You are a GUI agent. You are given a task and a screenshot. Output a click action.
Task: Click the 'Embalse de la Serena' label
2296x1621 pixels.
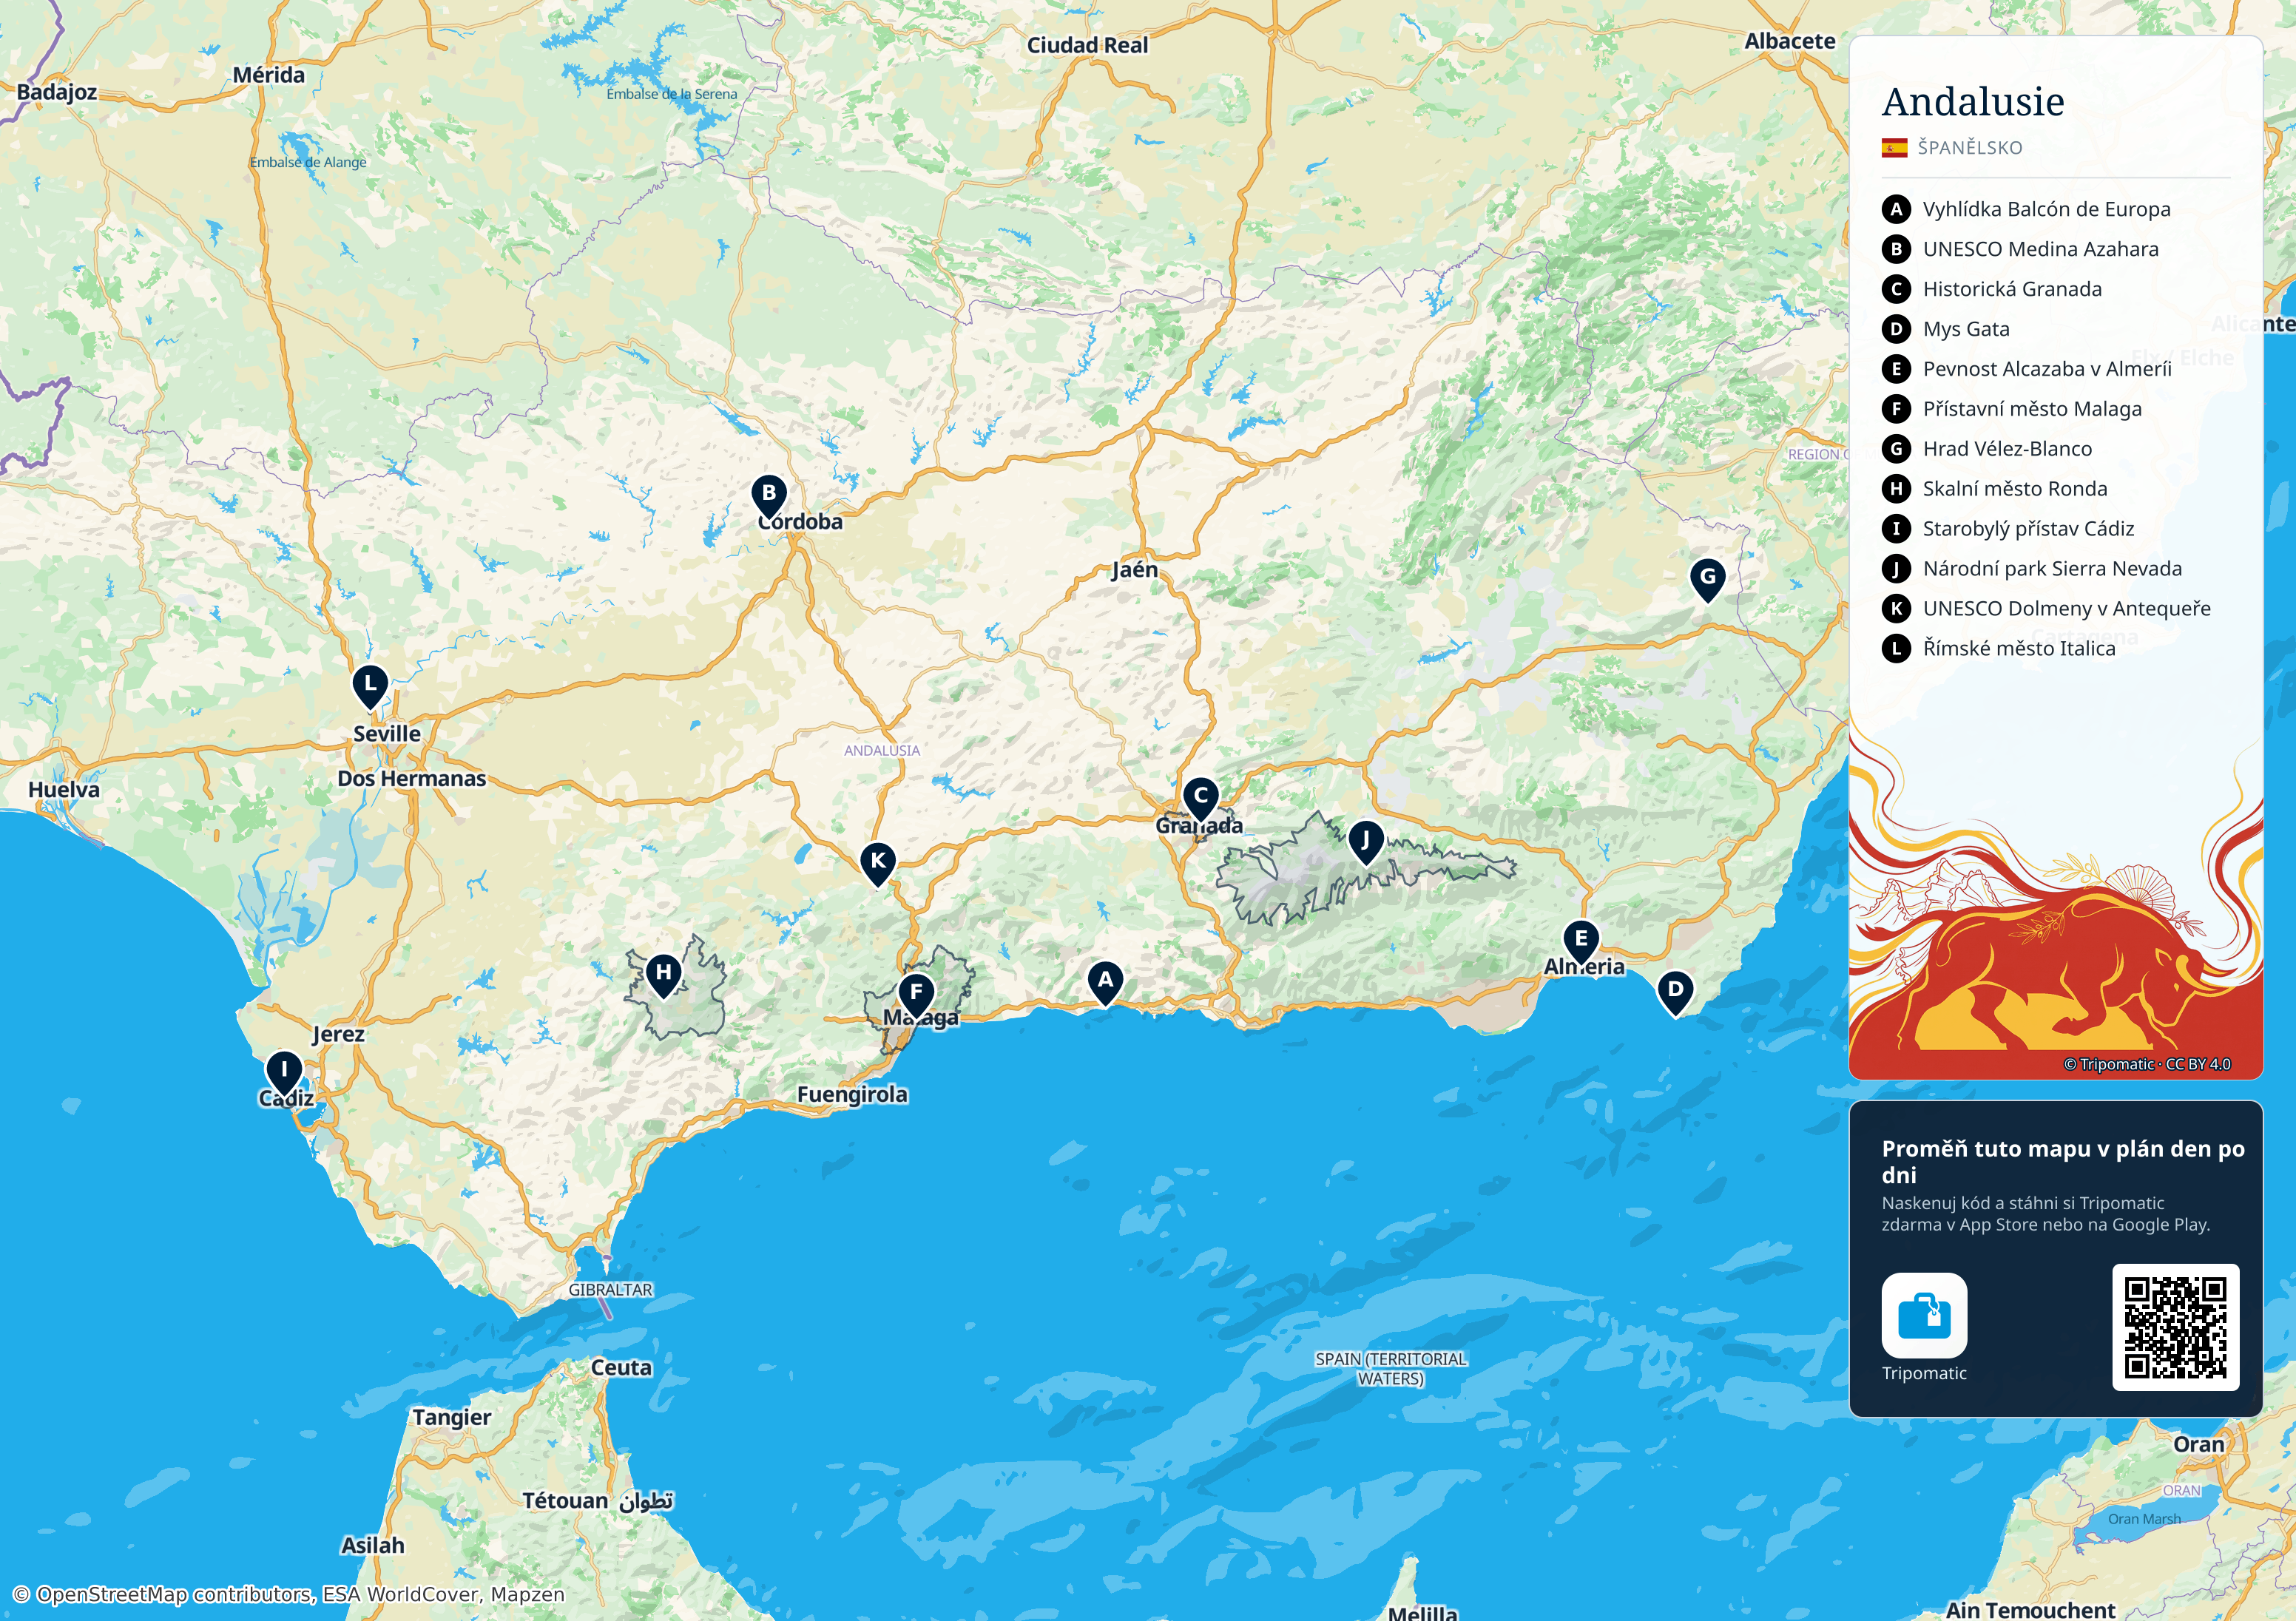[x=671, y=94]
